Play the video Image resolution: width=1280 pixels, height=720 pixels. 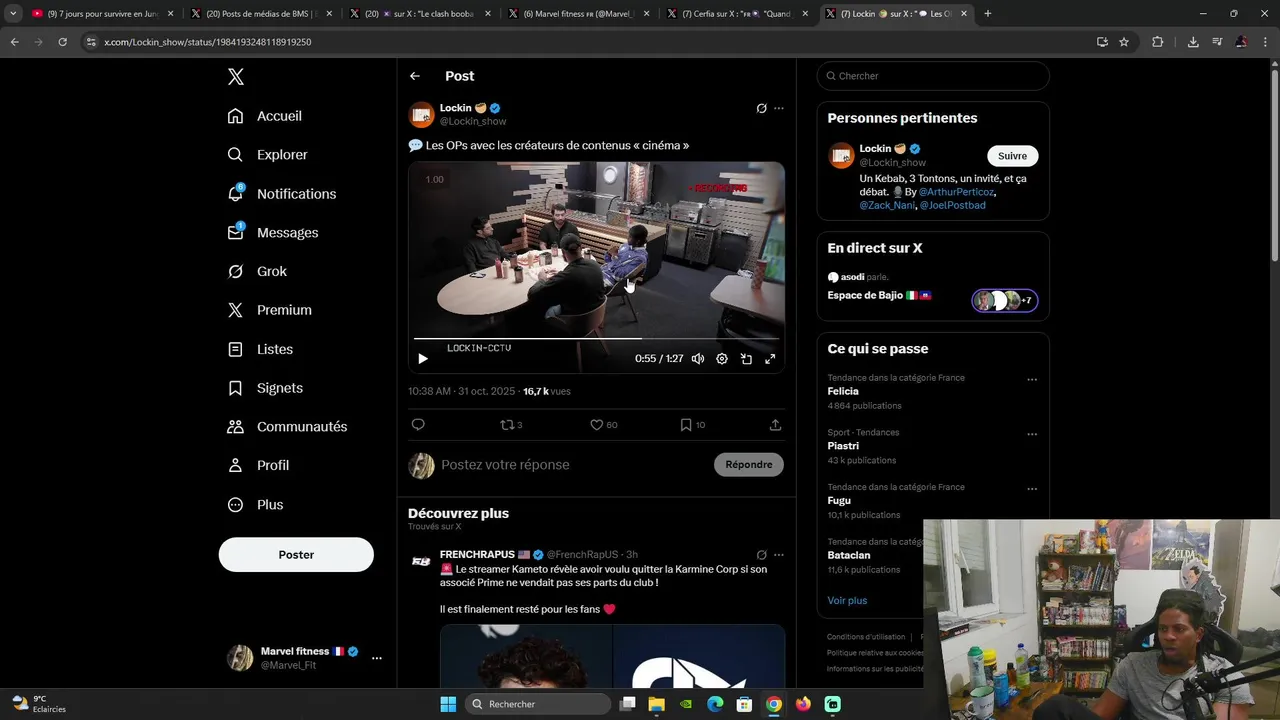[x=423, y=359]
